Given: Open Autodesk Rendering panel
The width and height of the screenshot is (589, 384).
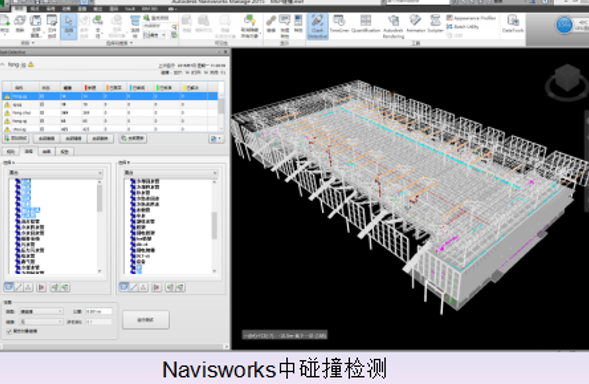Looking at the screenshot, I should pos(393,27).
